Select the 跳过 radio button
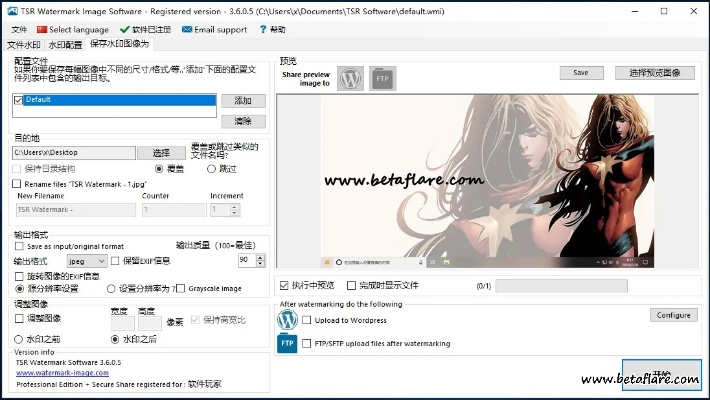This screenshot has width=710, height=400. coord(212,169)
